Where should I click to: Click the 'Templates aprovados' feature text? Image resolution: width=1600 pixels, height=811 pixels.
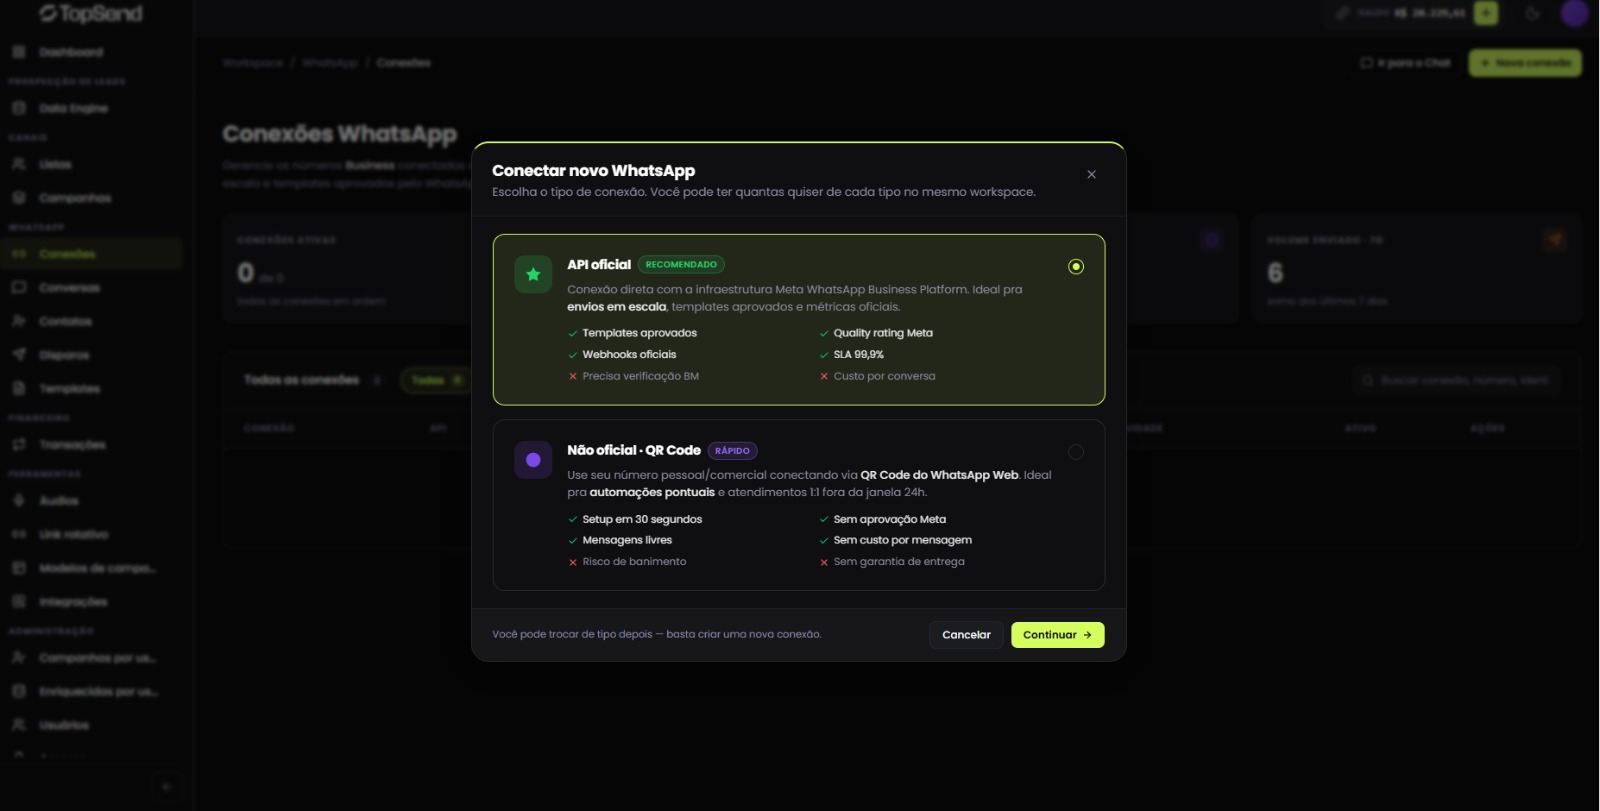click(640, 333)
